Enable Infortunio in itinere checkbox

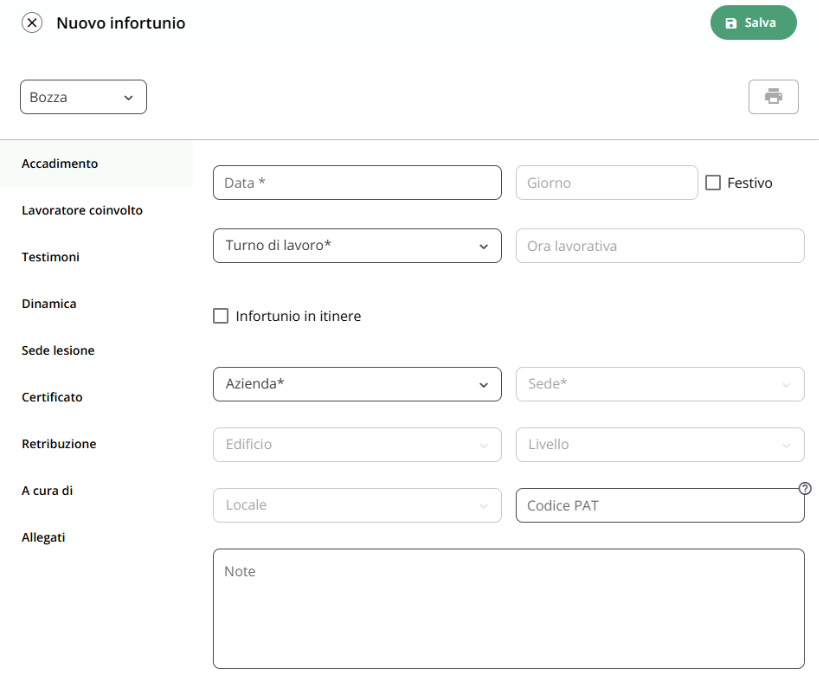click(220, 316)
